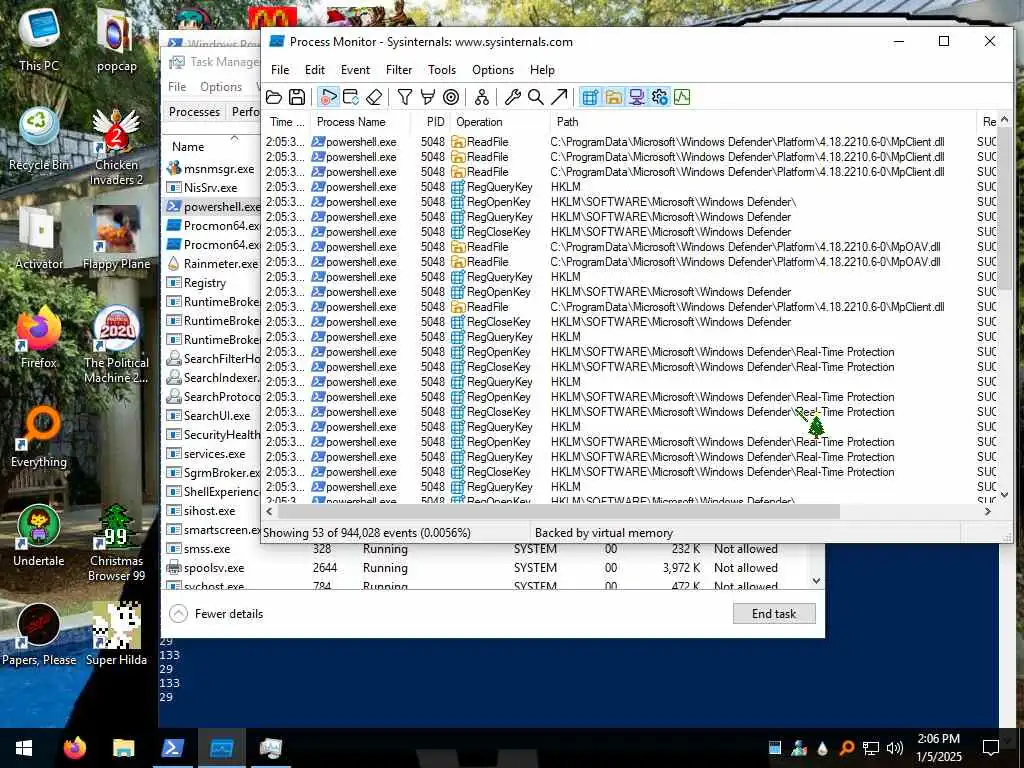
Task: Click the Clear display eraser icon
Action: point(374,97)
